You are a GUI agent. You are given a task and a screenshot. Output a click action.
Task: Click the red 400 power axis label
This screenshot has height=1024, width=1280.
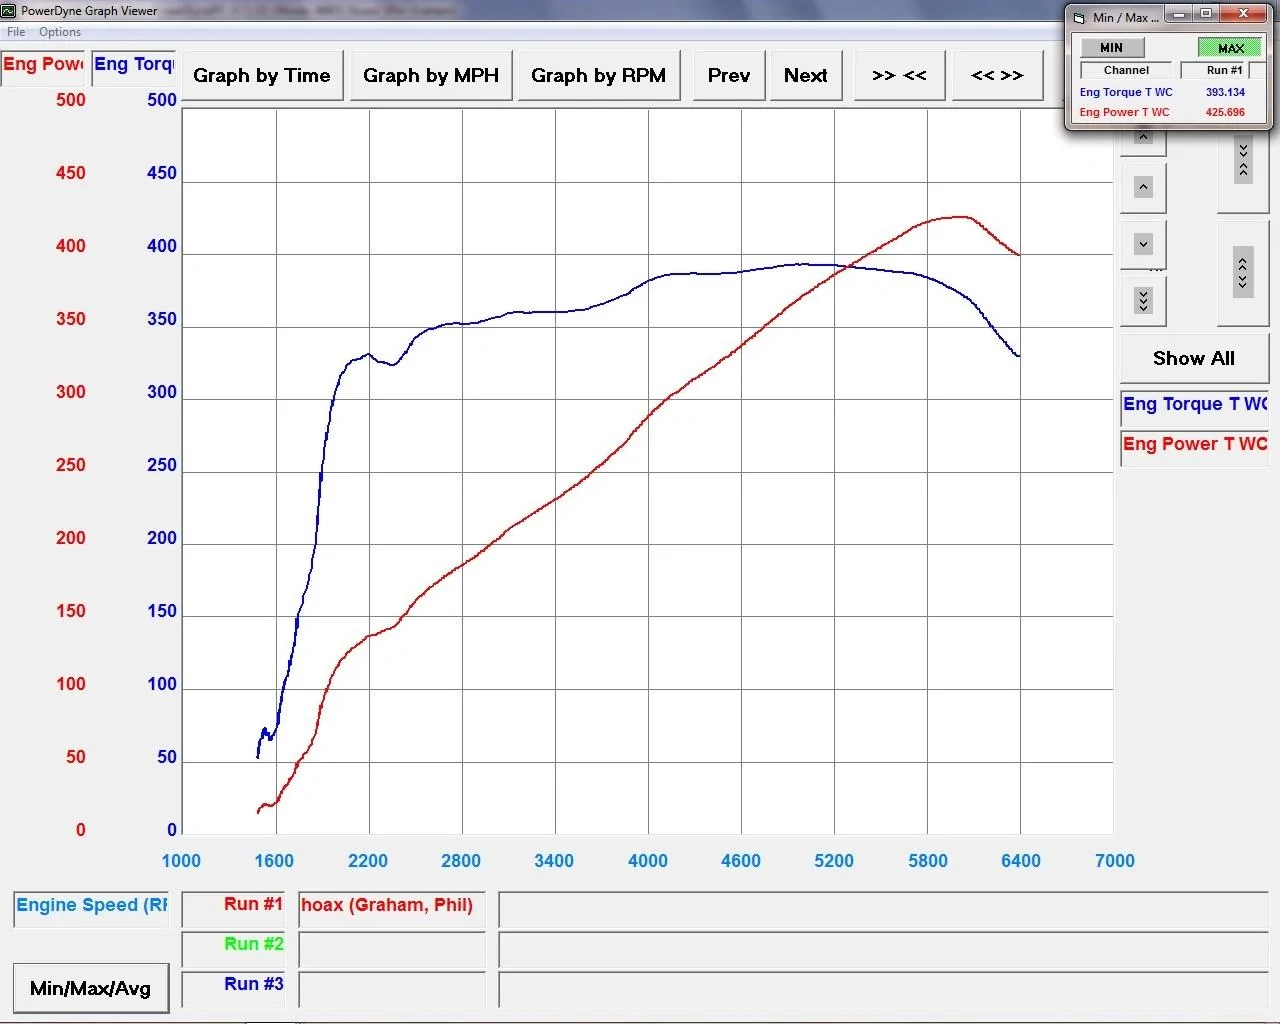pos(71,246)
